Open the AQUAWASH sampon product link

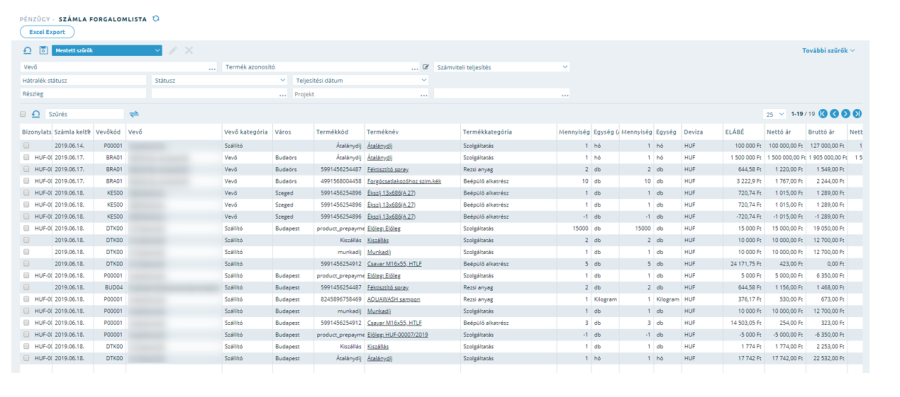pos(394,299)
